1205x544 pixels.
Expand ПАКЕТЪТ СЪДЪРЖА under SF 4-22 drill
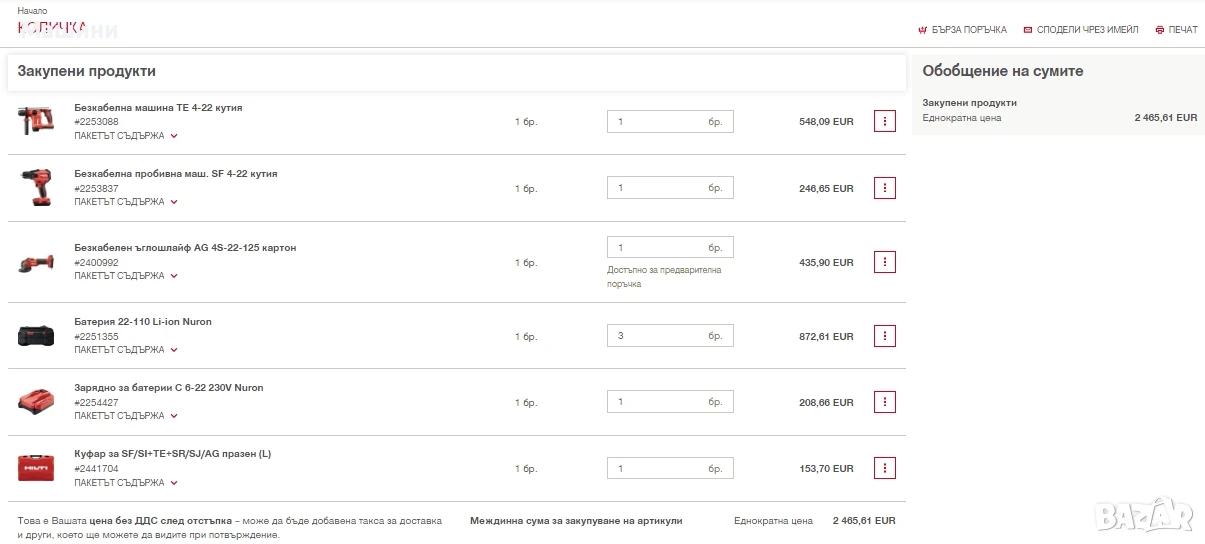coord(126,202)
